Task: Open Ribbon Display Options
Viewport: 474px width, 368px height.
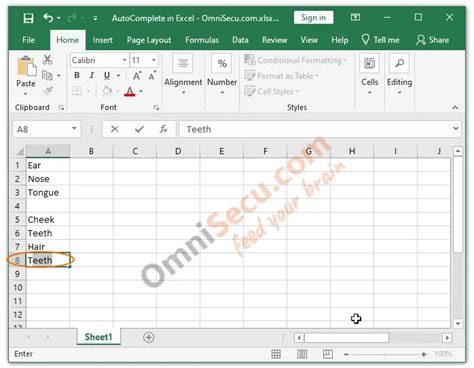Action: click(x=355, y=17)
